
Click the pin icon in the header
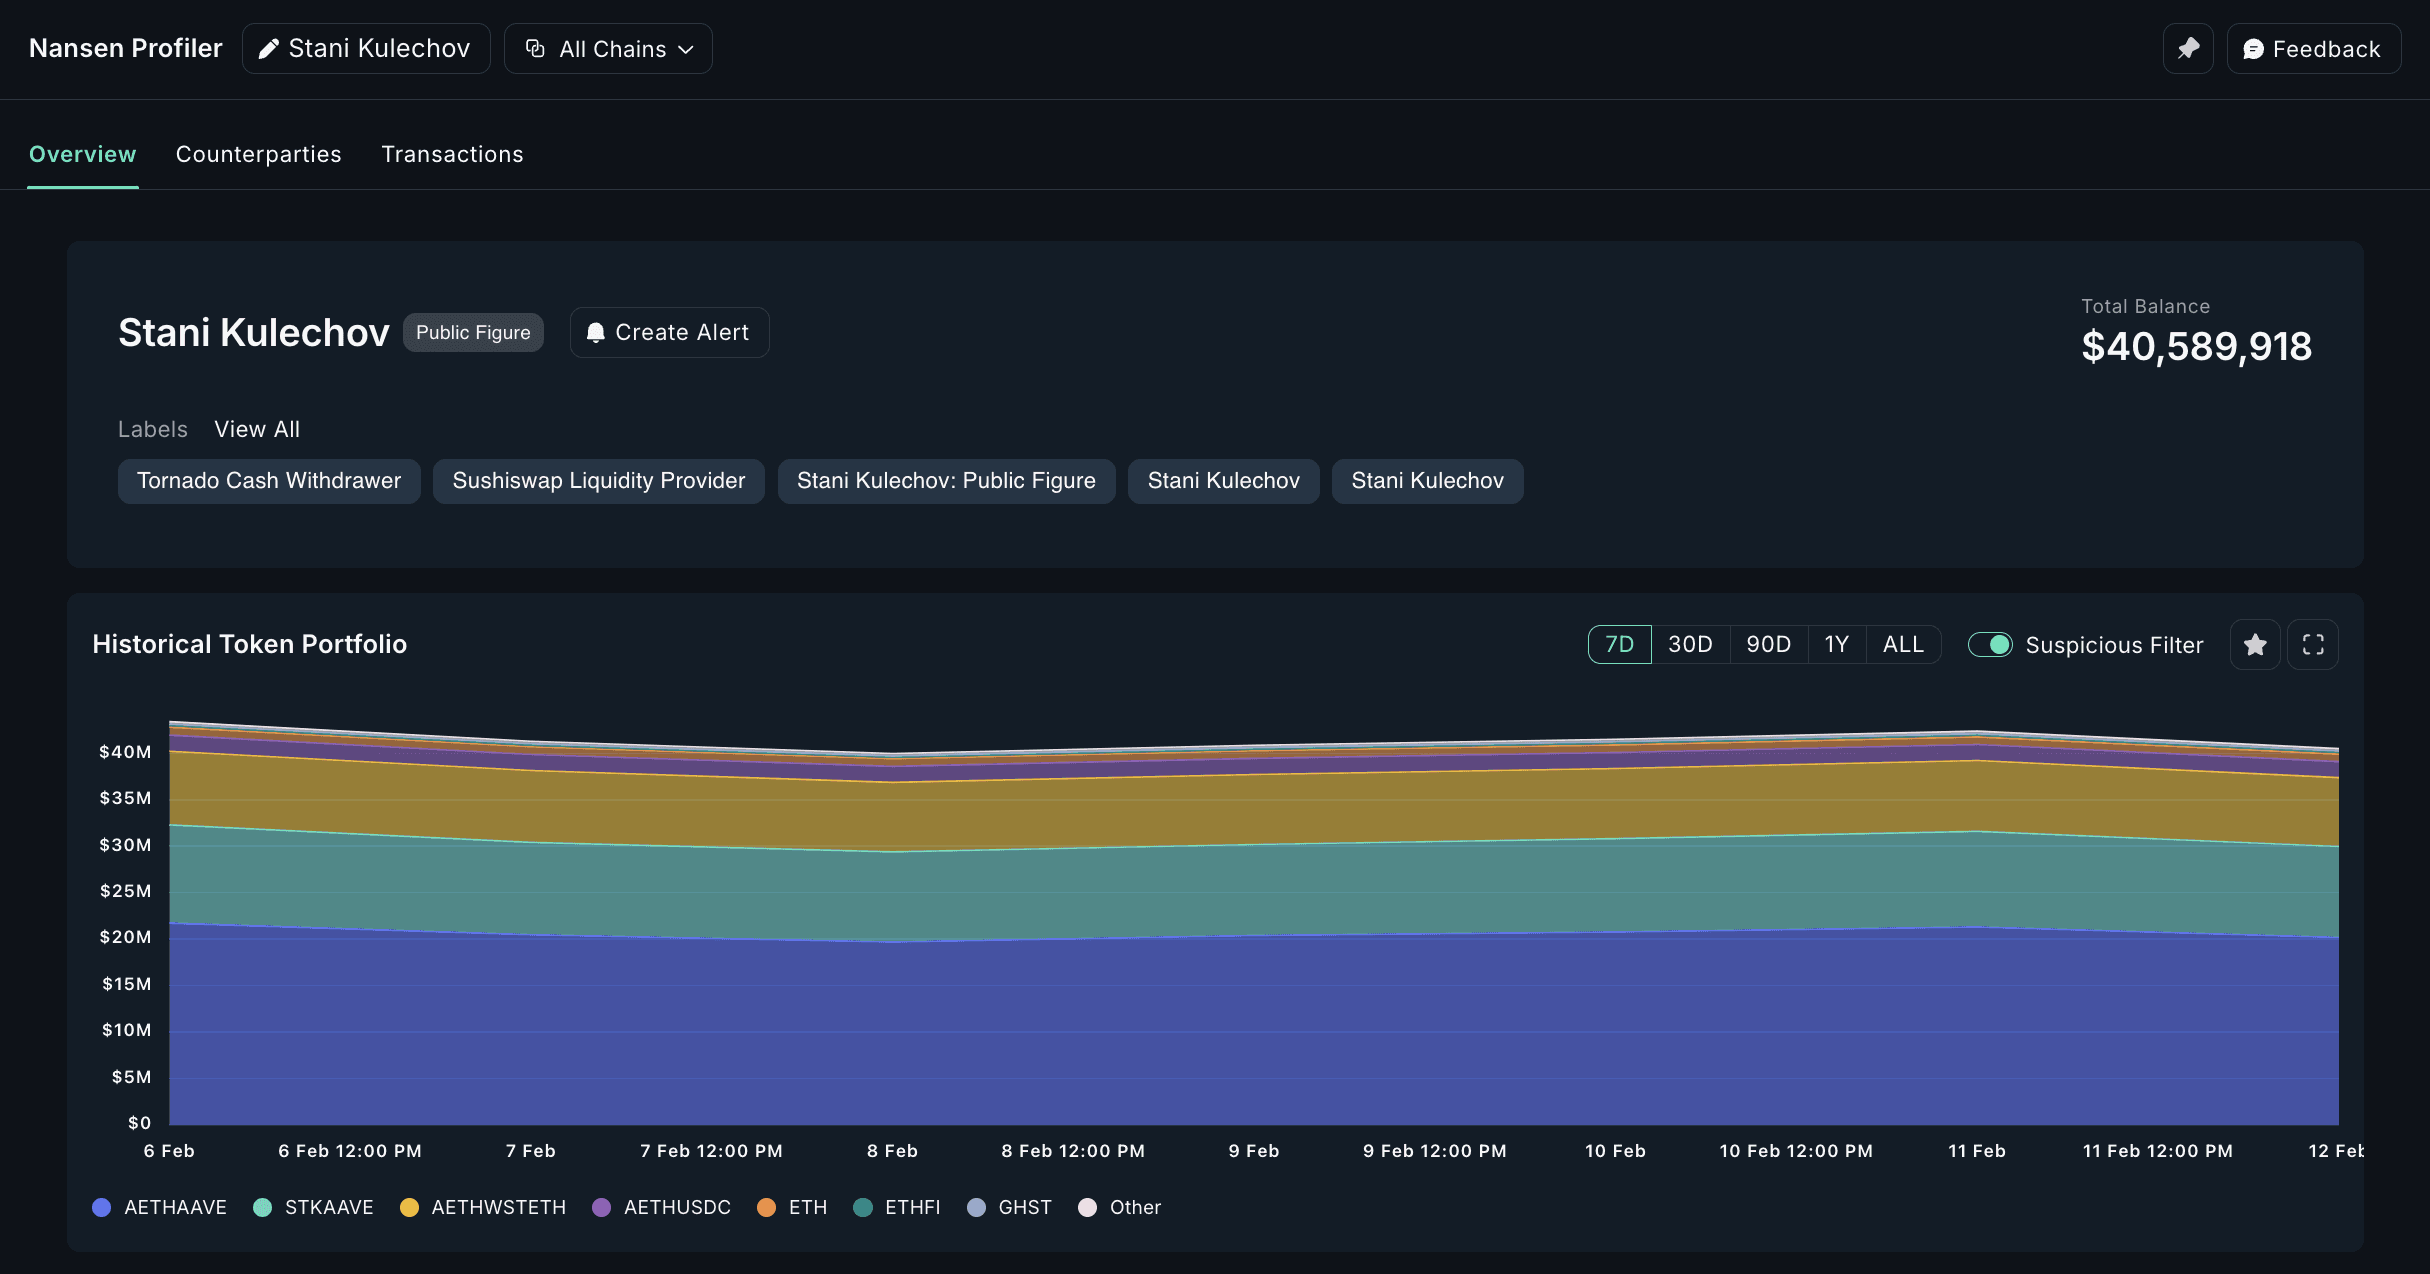pos(2188,49)
